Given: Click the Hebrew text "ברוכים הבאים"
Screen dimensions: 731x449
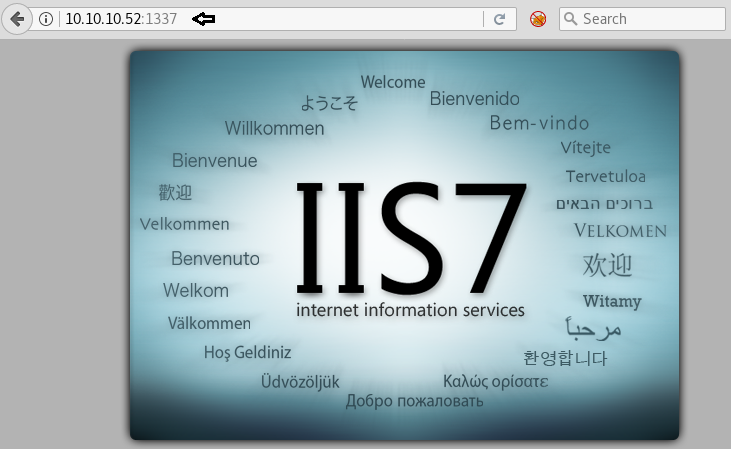Looking at the screenshot, I should (604, 204).
